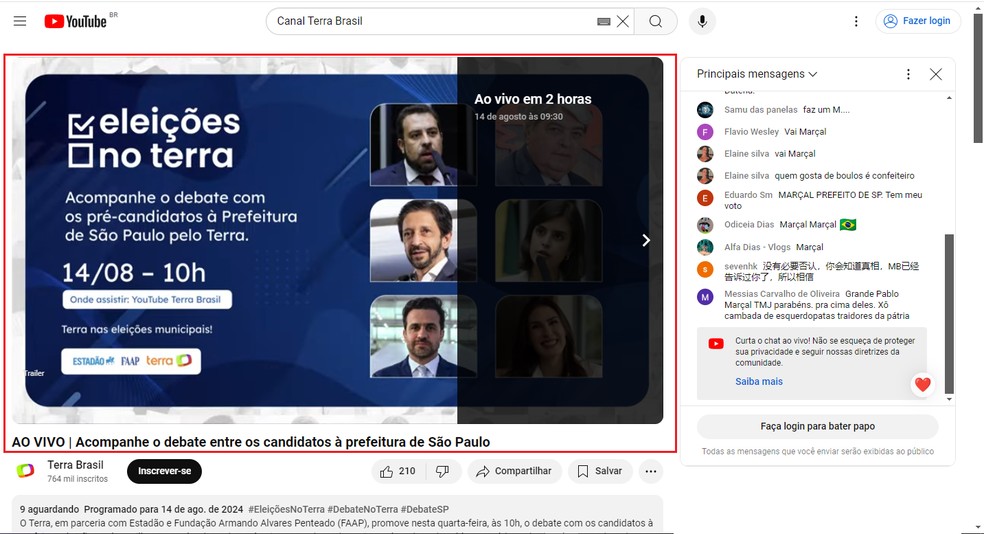This screenshot has width=984, height=534.
Task: Click the magnifier search button
Action: [x=656, y=21]
